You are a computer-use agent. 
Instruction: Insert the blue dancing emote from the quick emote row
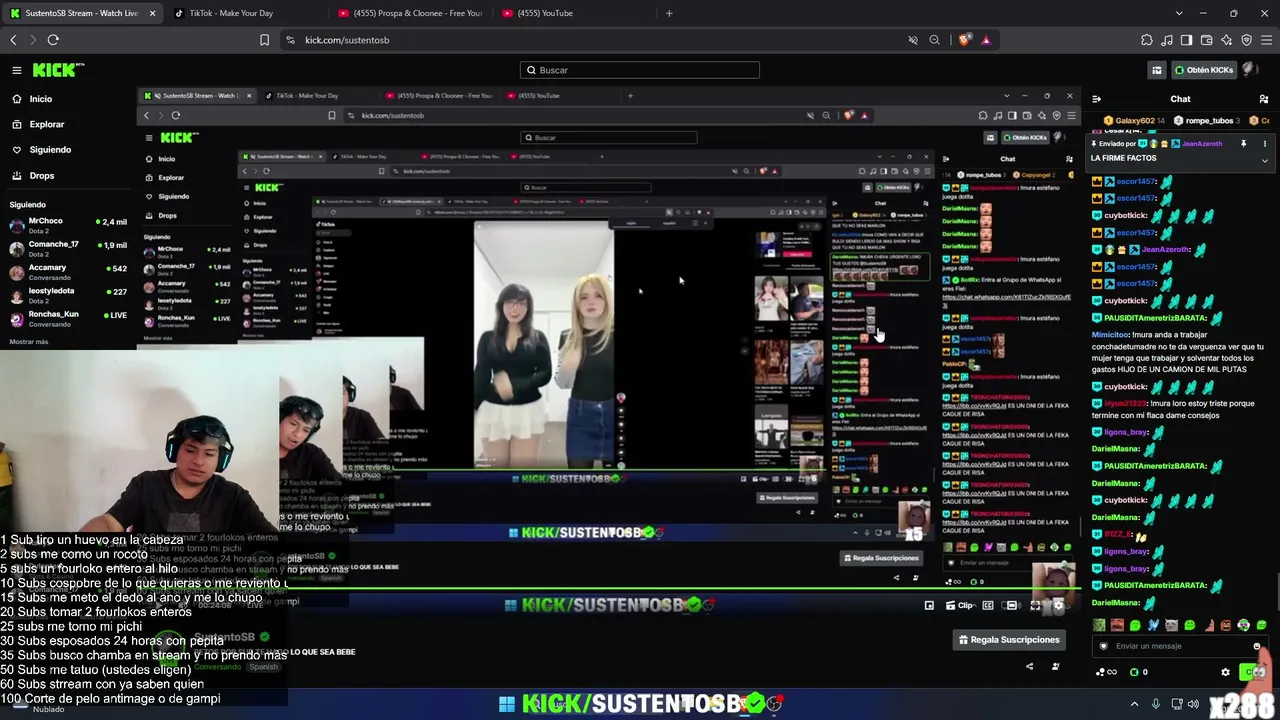pos(1153,626)
